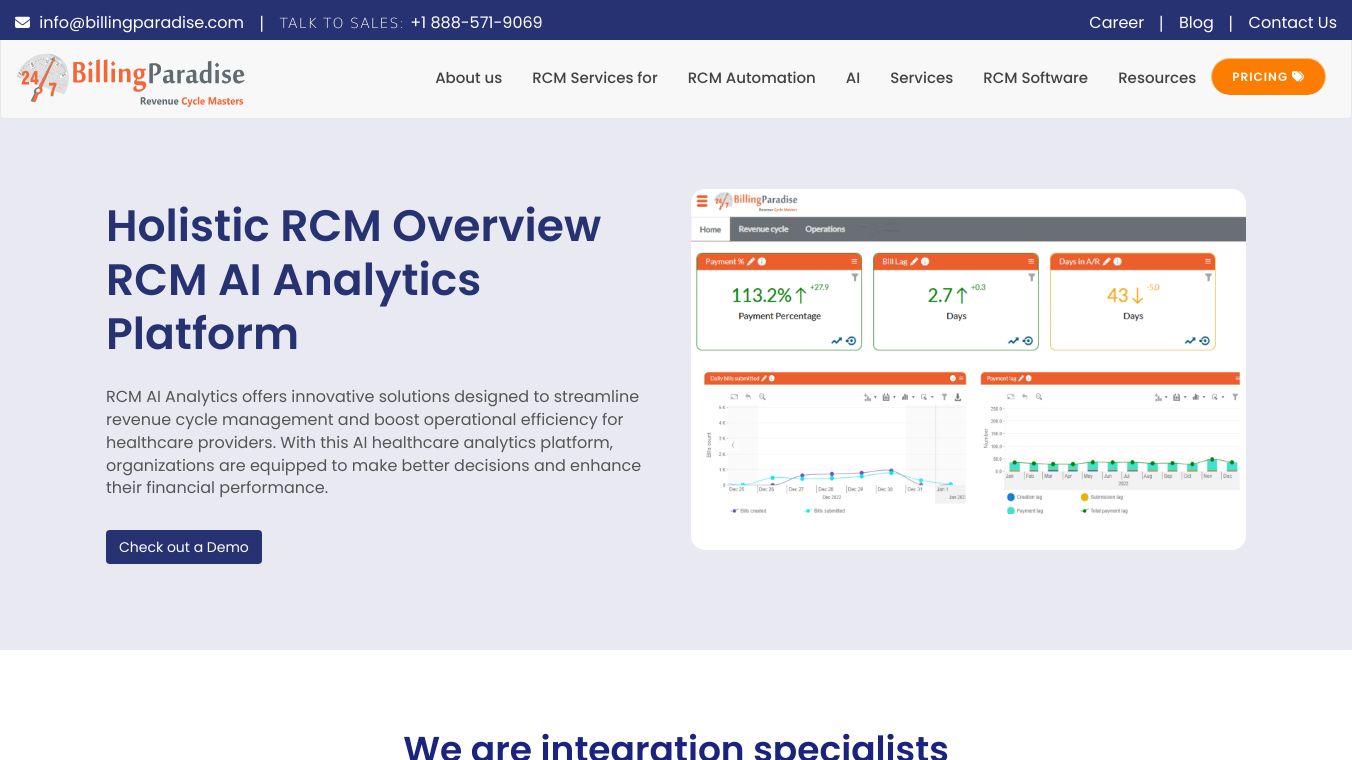Open the Resources menu
Image resolution: width=1352 pixels, height=760 pixels.
(x=1157, y=78)
